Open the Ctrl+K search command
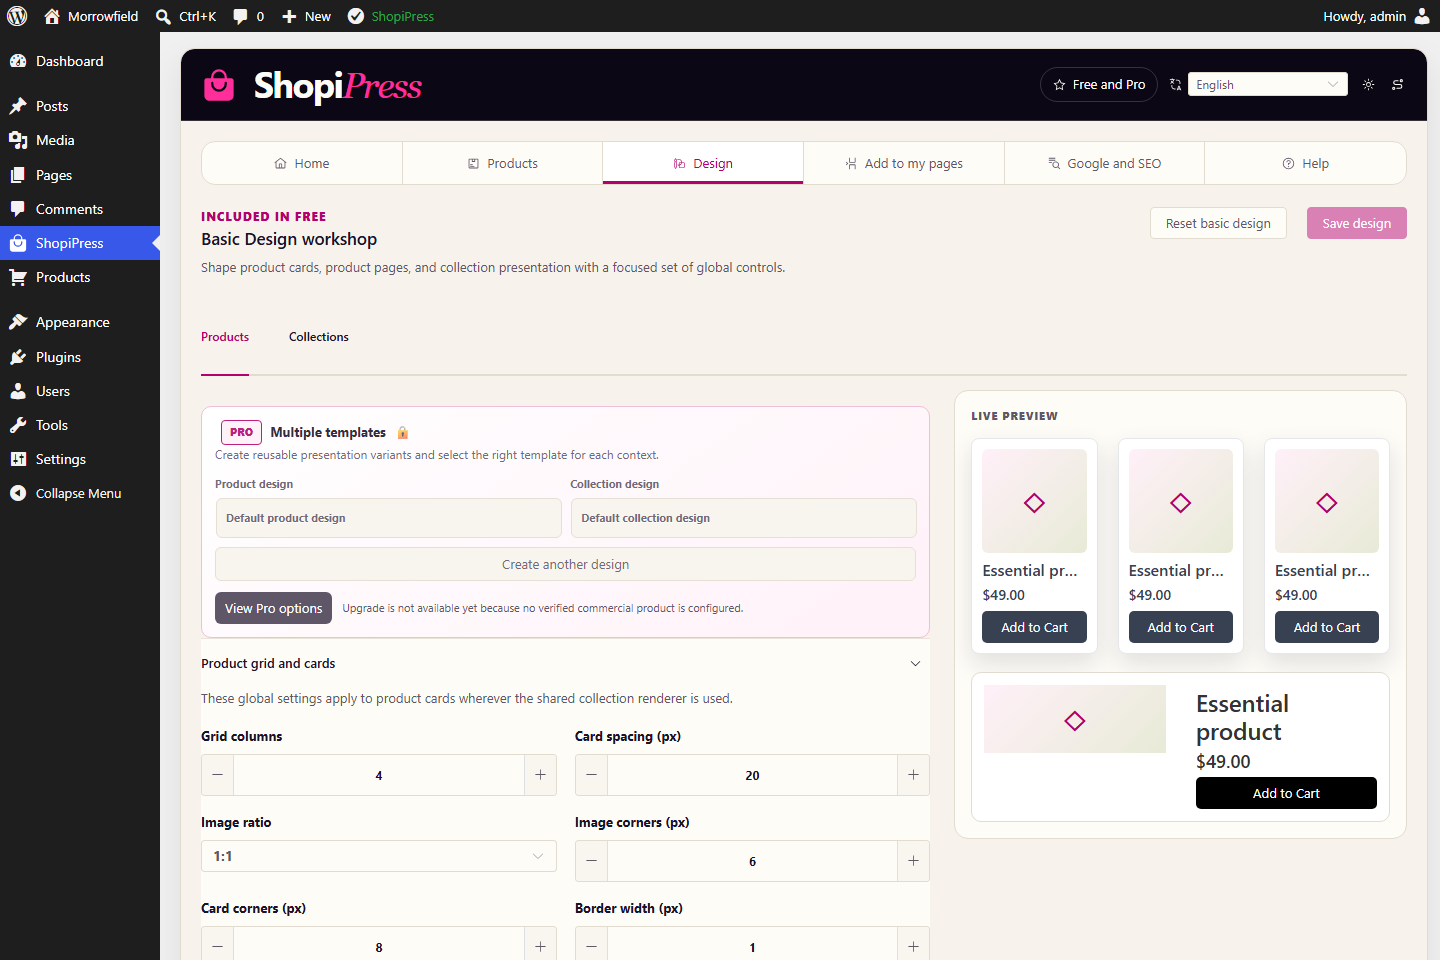 click(x=186, y=16)
